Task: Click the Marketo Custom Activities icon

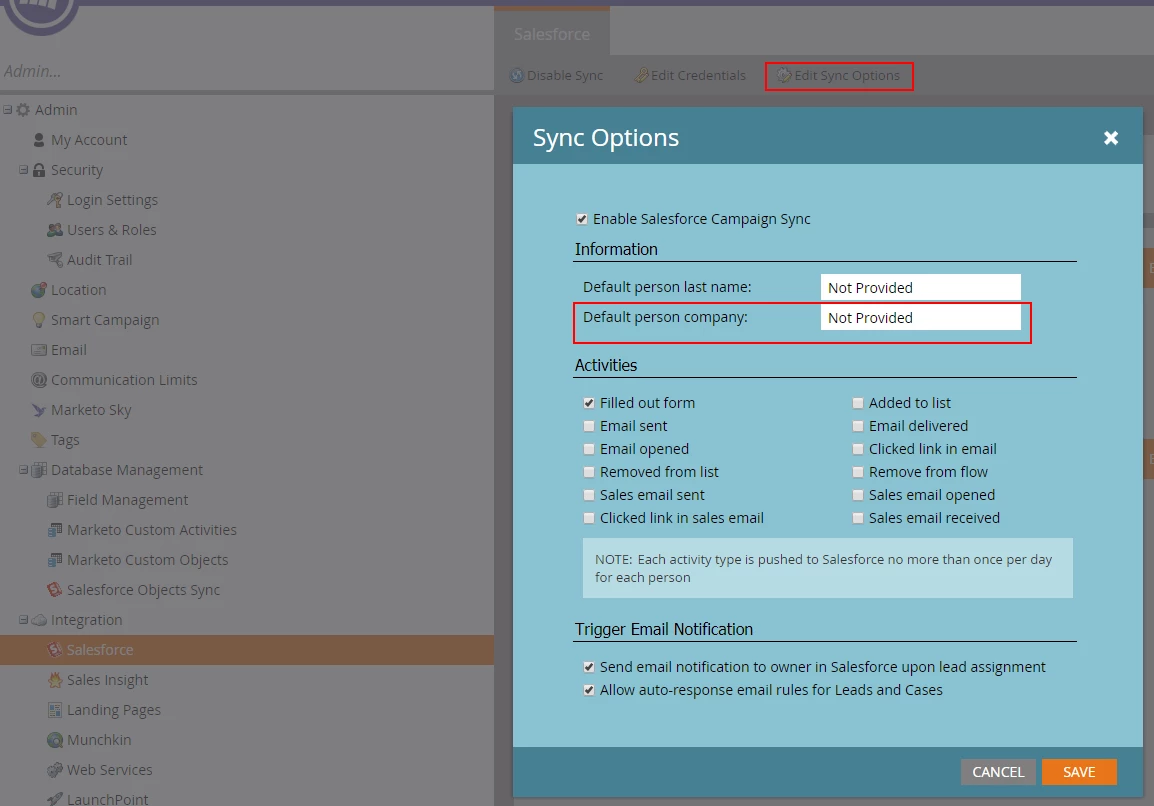Action: (x=55, y=530)
